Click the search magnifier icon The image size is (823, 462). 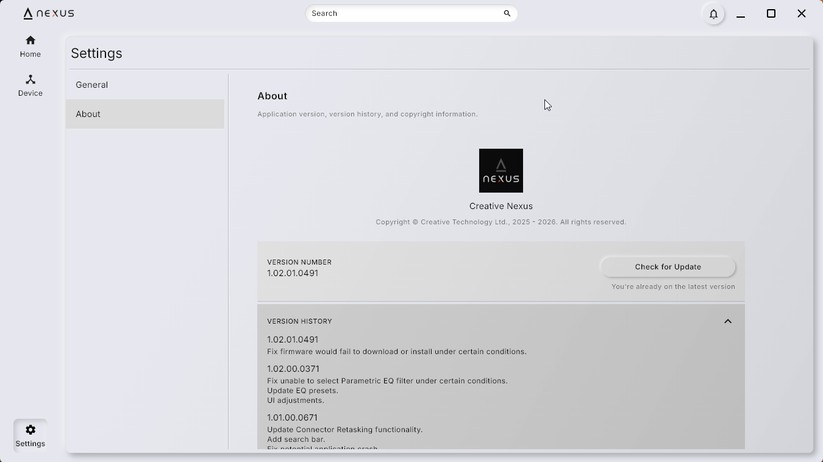[507, 14]
